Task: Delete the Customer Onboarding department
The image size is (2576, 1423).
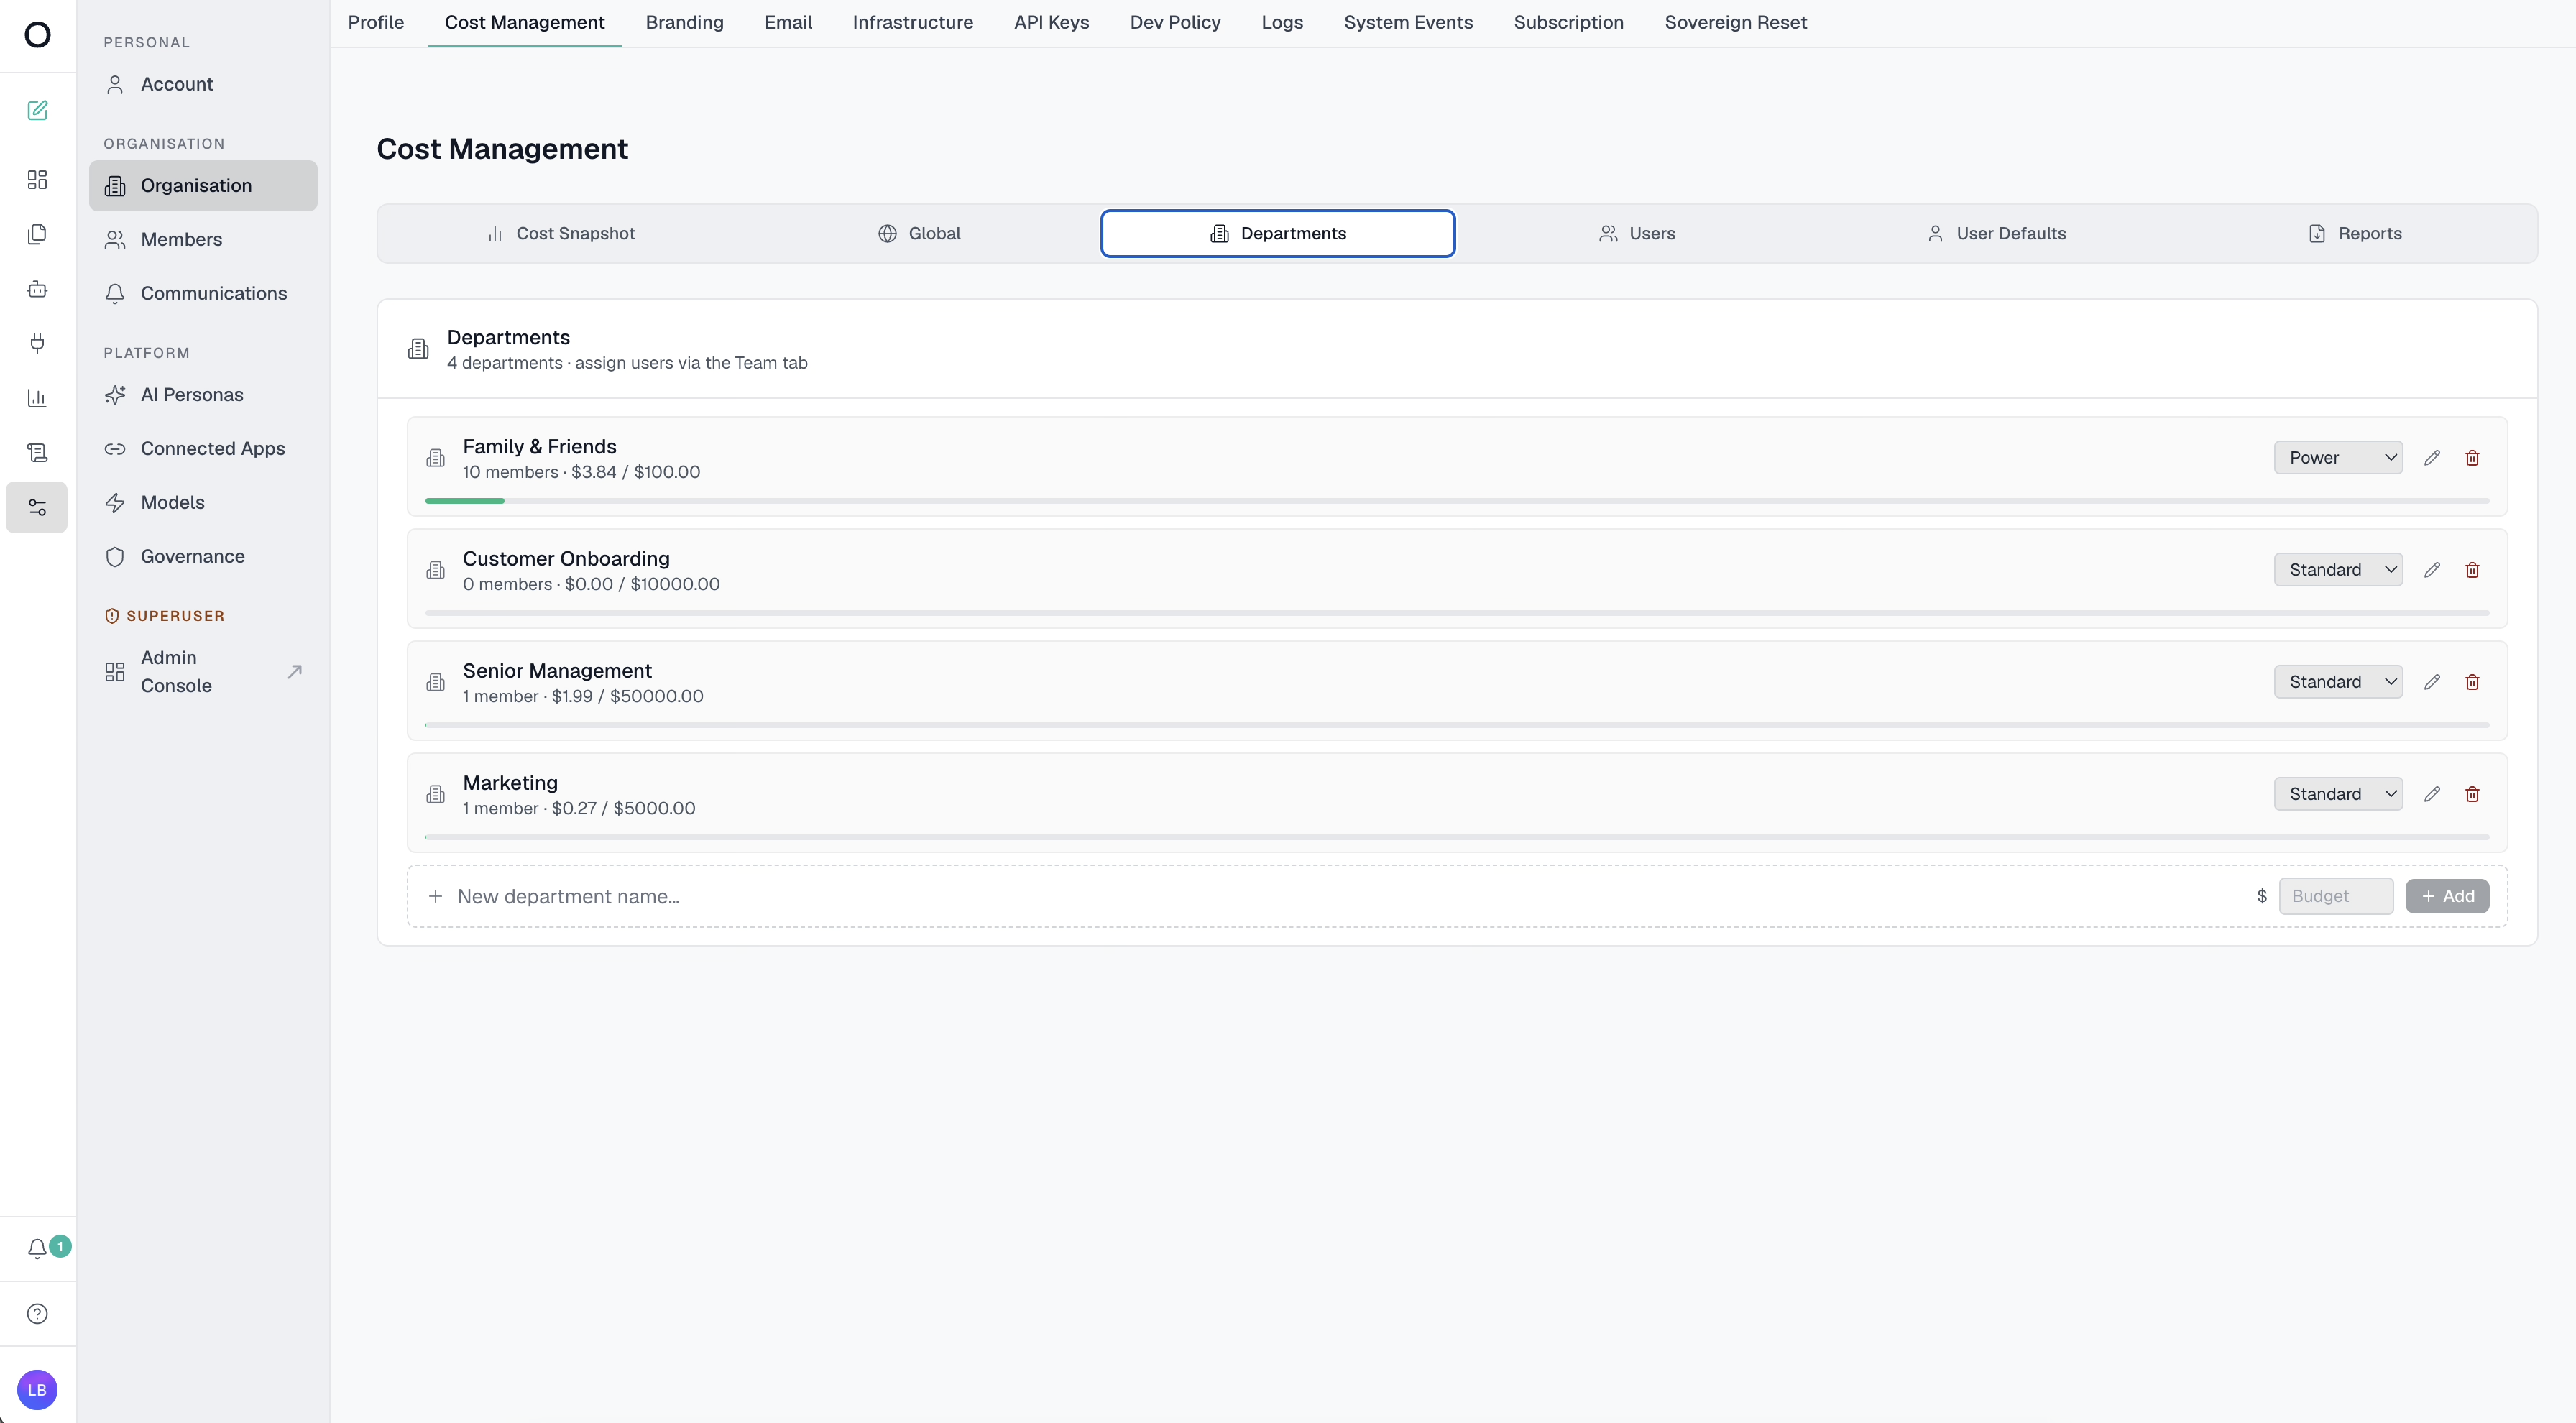Action: pos(2472,570)
